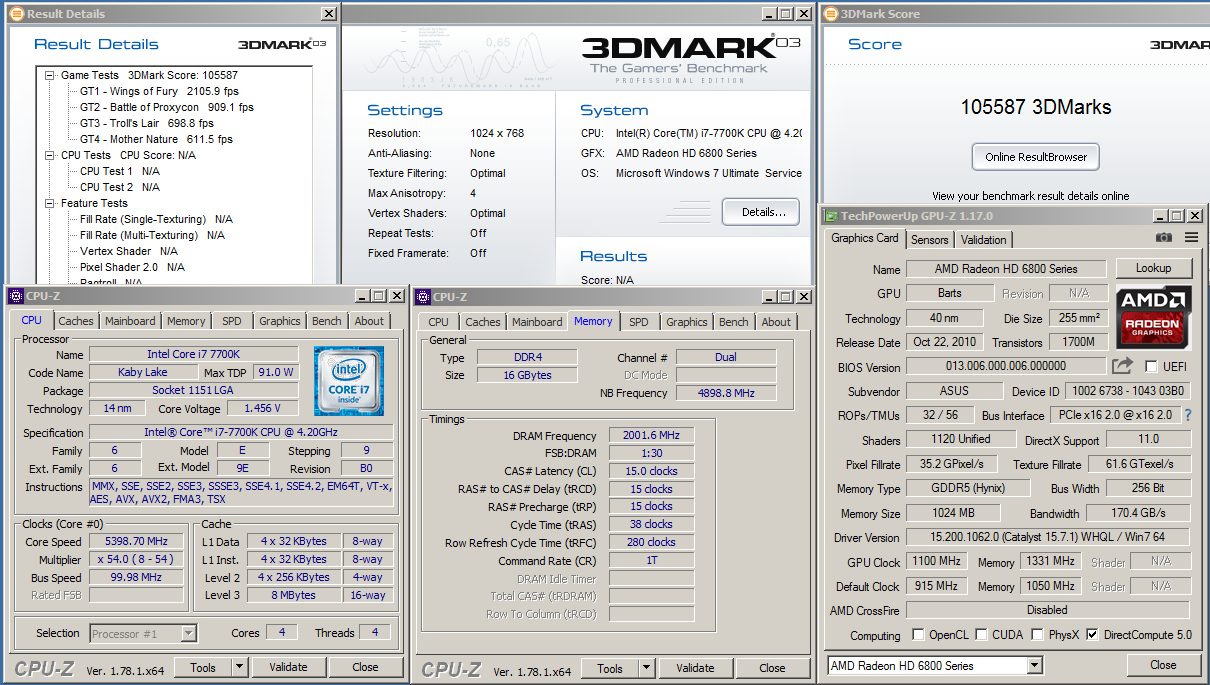Click the DRAM Frequency value field
The height and width of the screenshot is (685, 1210).
[x=650, y=436]
